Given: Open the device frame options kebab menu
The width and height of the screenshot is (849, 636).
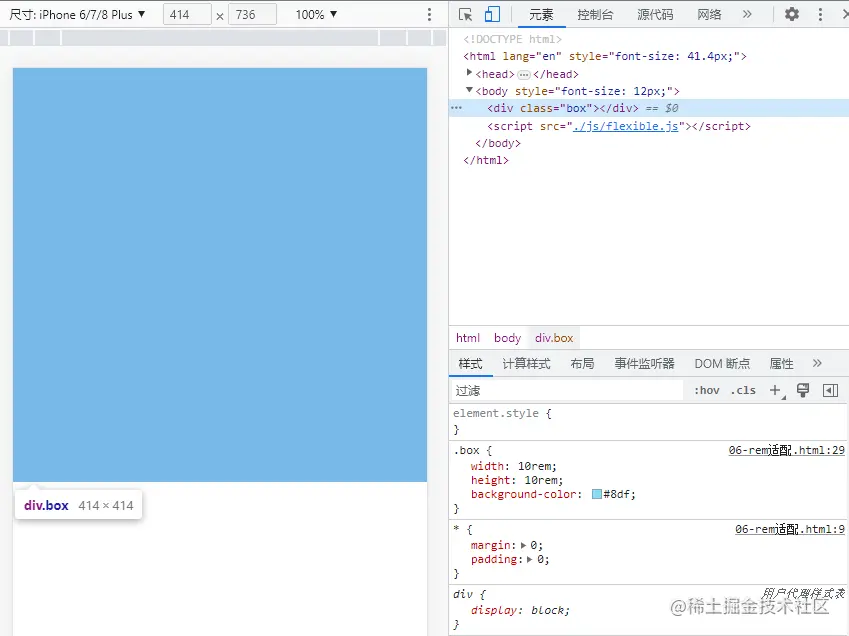Looking at the screenshot, I should pos(430,14).
